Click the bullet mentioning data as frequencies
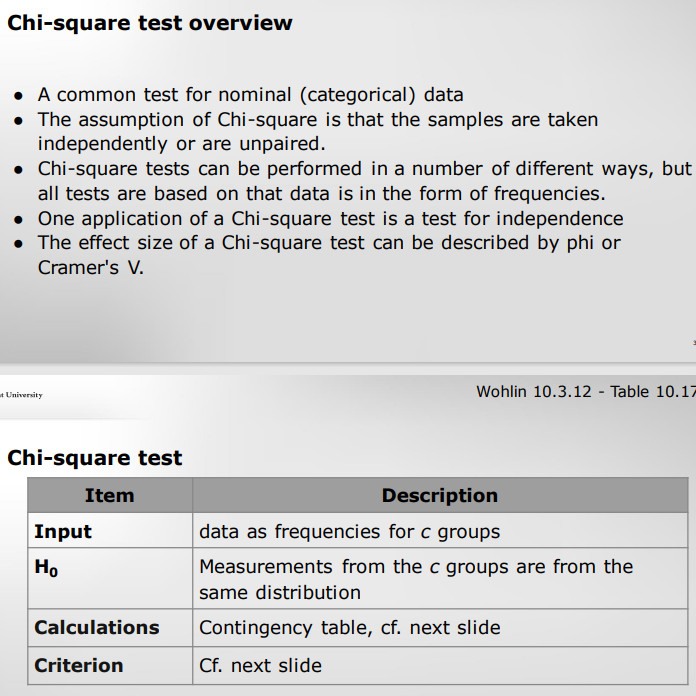The width and height of the screenshot is (696, 696). click(x=364, y=181)
